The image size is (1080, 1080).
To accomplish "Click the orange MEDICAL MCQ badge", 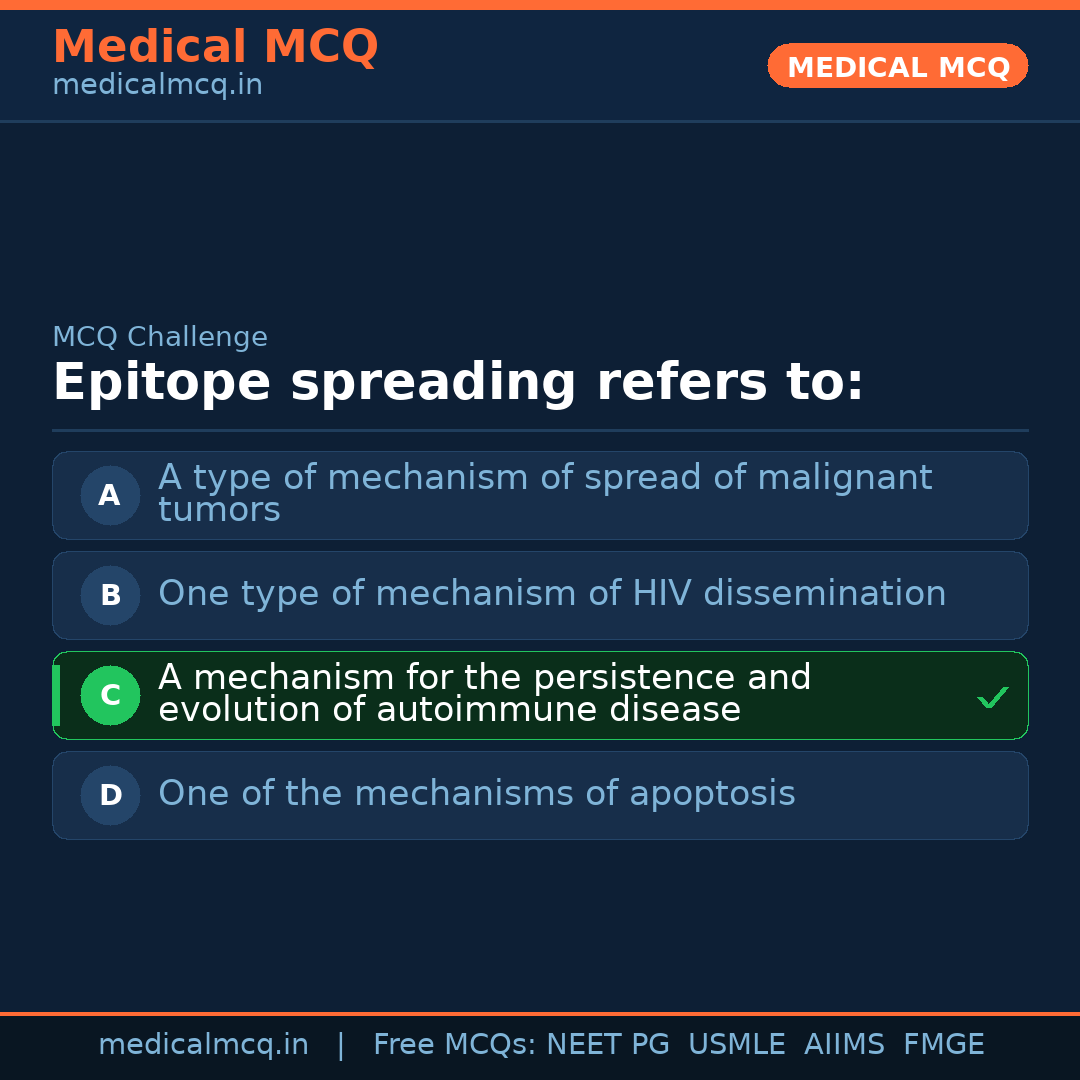I will coord(897,66).
